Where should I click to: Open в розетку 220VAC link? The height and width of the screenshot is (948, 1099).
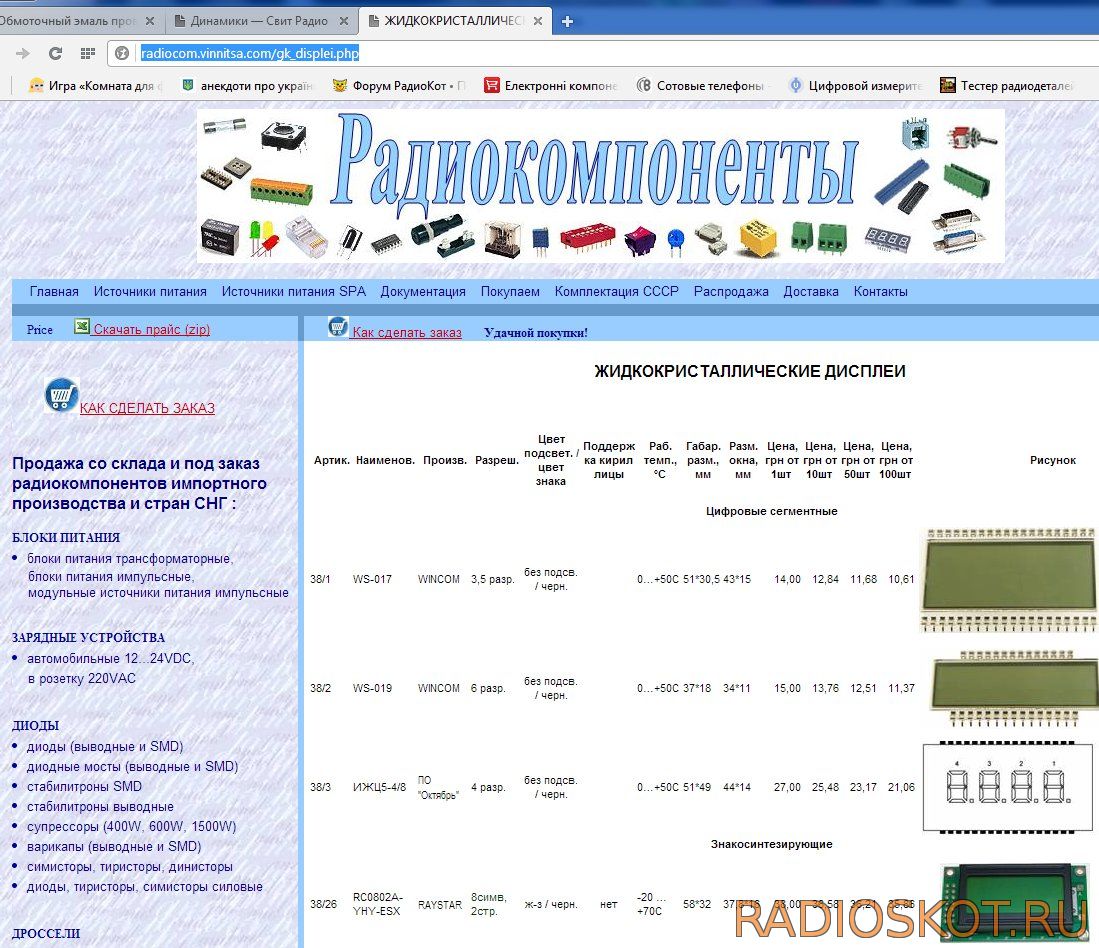tap(82, 678)
